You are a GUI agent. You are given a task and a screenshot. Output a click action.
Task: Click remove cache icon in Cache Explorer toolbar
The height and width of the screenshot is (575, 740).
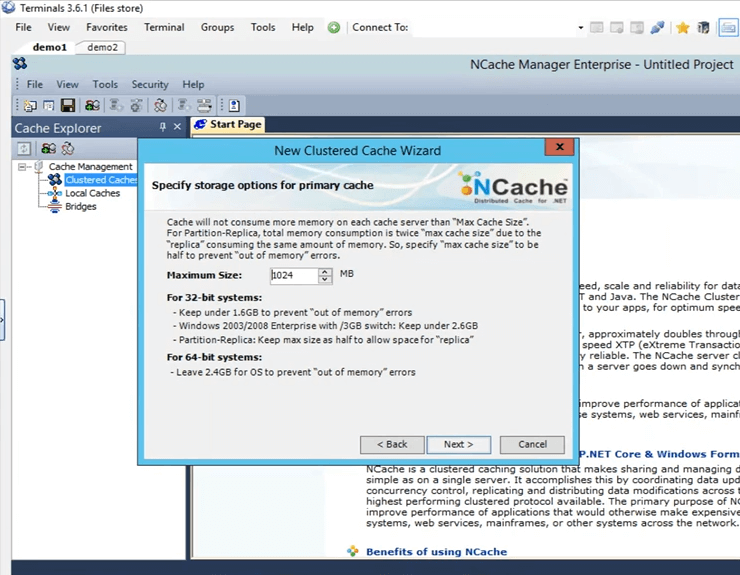pyautogui.click(x=68, y=149)
